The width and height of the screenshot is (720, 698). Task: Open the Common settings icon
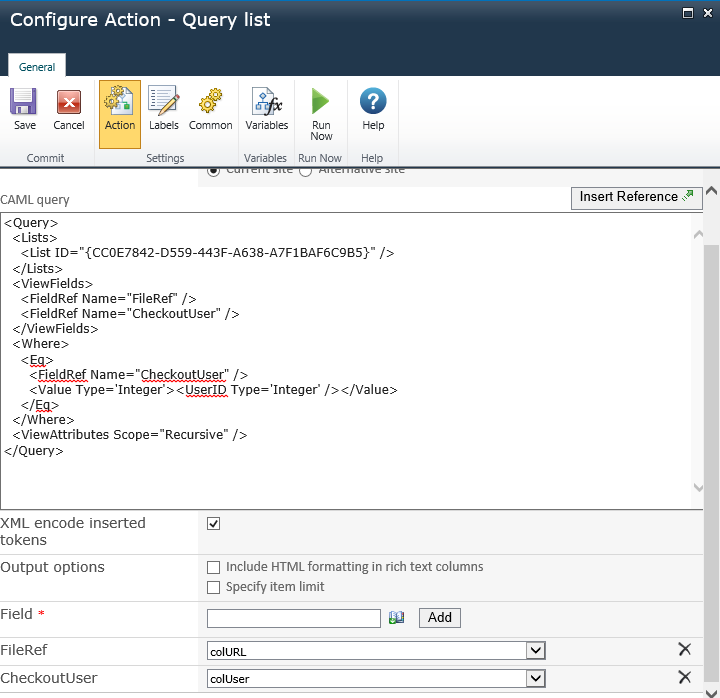coord(210,103)
